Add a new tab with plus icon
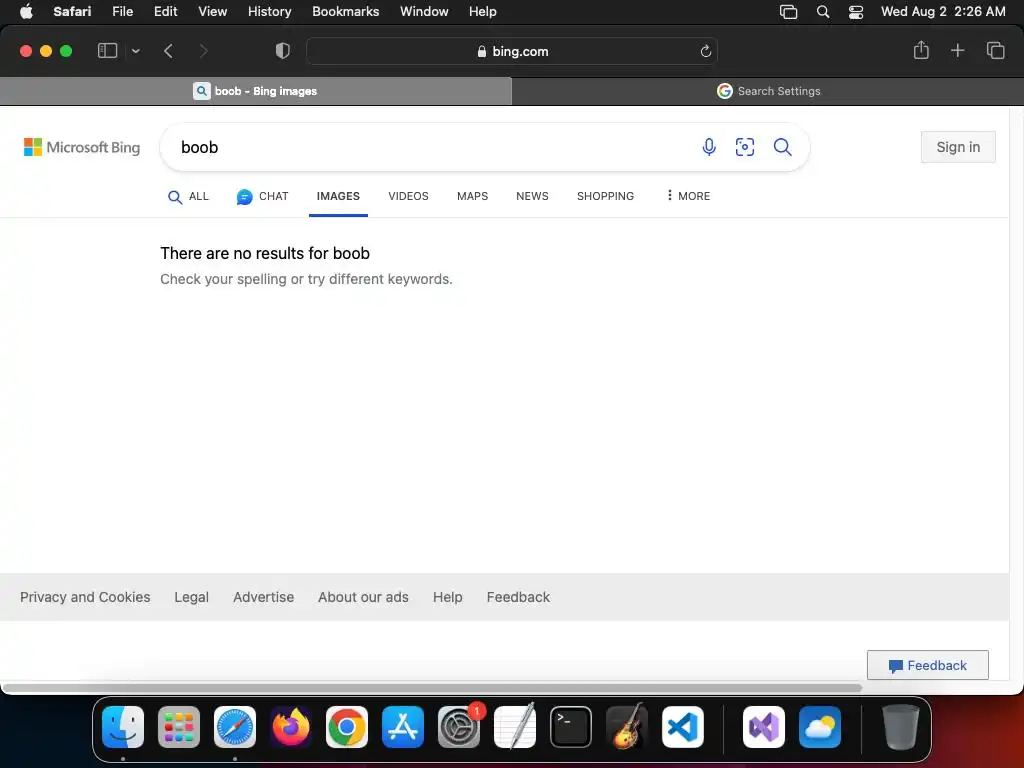The width and height of the screenshot is (1024, 768). (957, 50)
